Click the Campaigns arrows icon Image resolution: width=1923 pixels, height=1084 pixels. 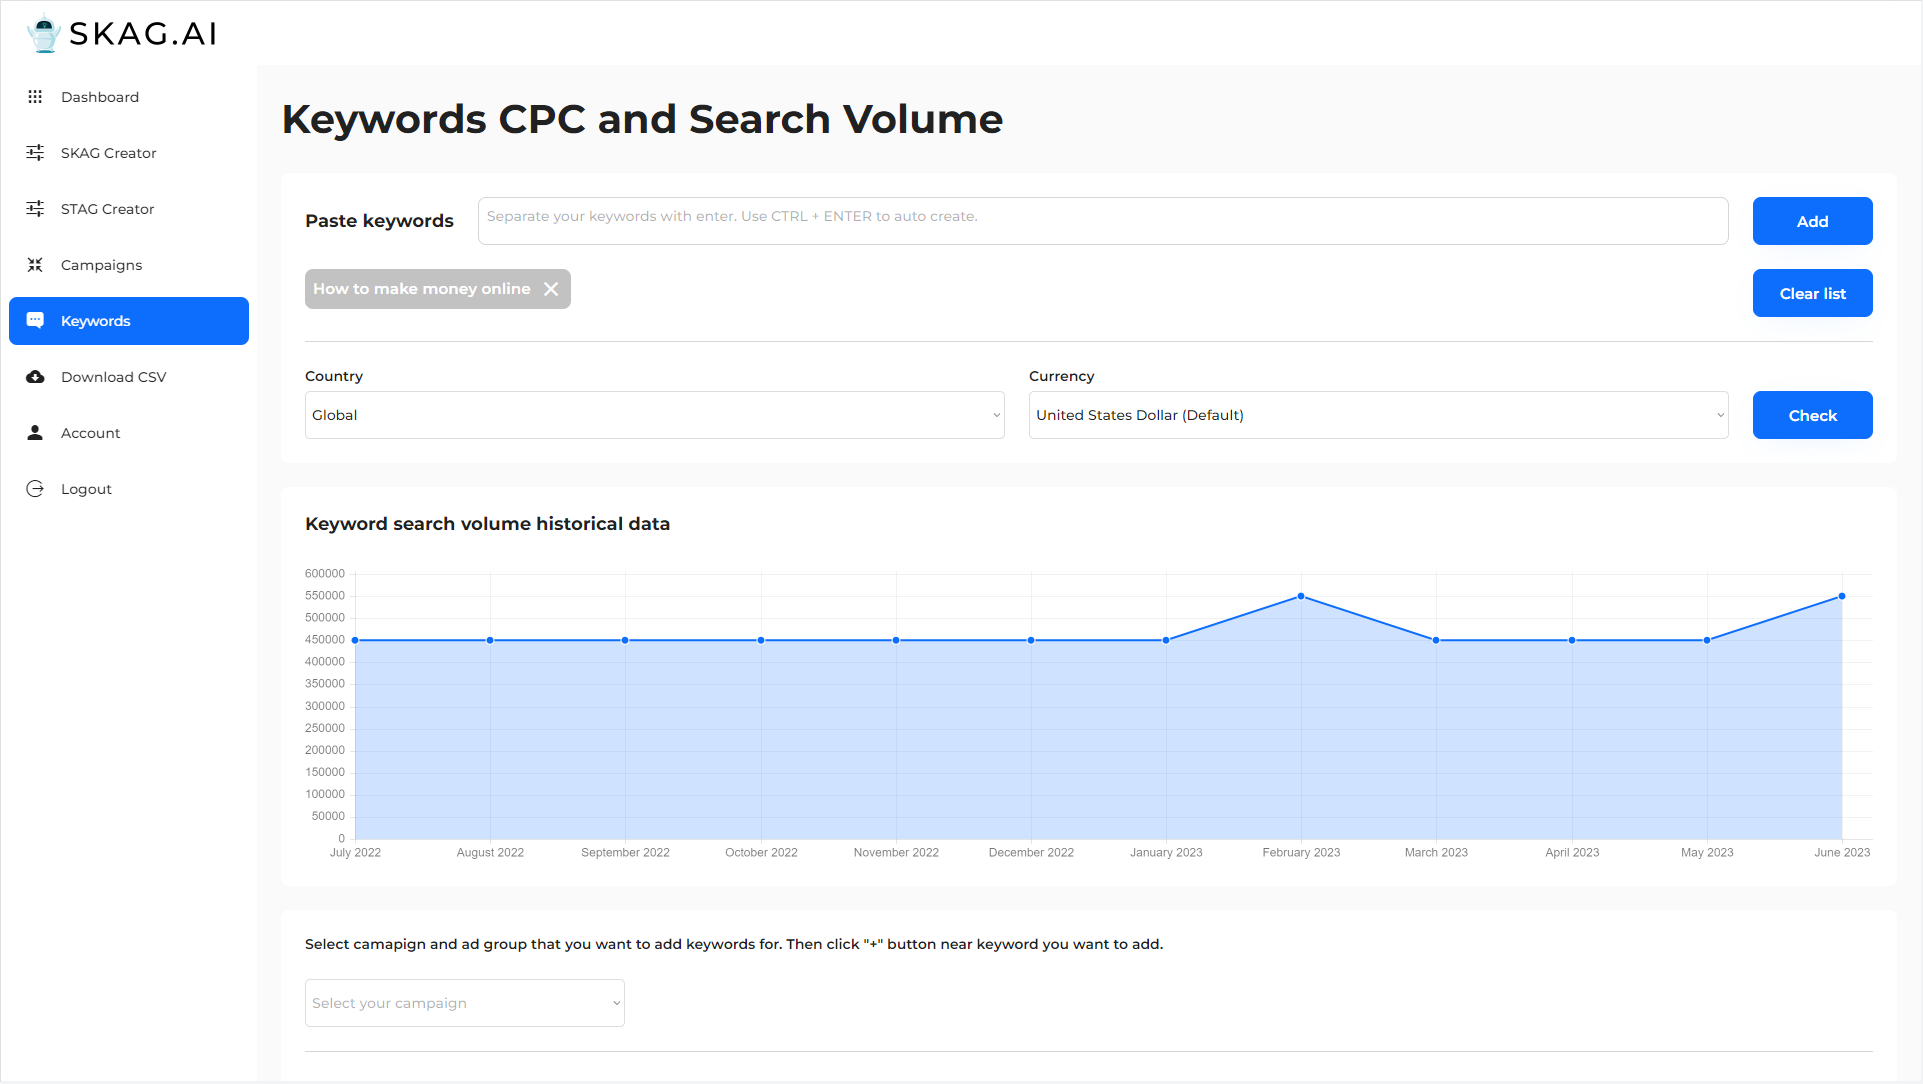[x=35, y=265]
